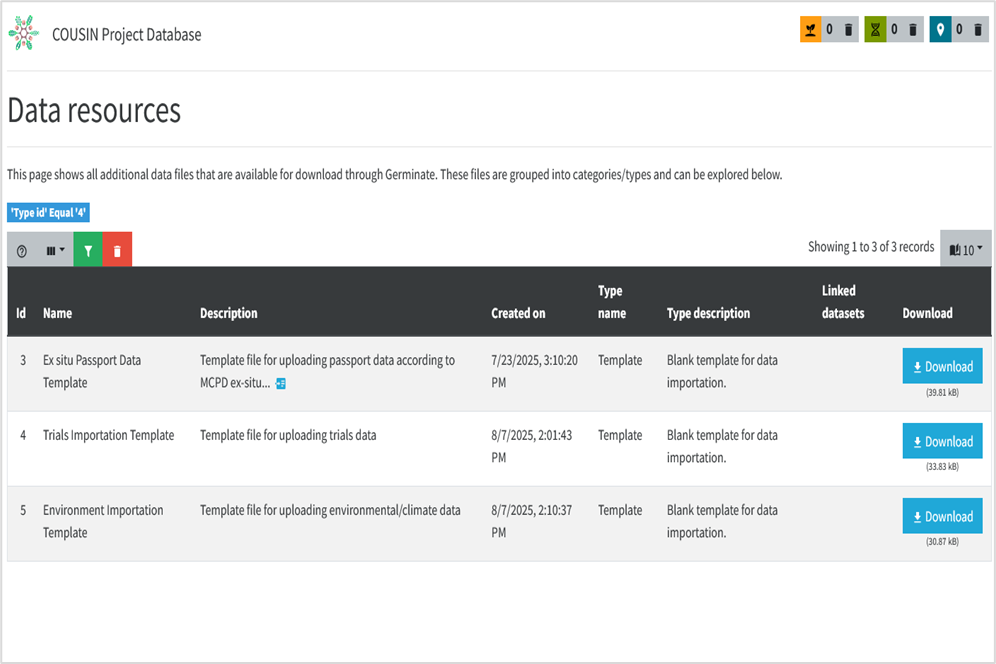996x664 pixels.
Task: Clear marked germplasm with its trash icon
Action: [x=849, y=30]
